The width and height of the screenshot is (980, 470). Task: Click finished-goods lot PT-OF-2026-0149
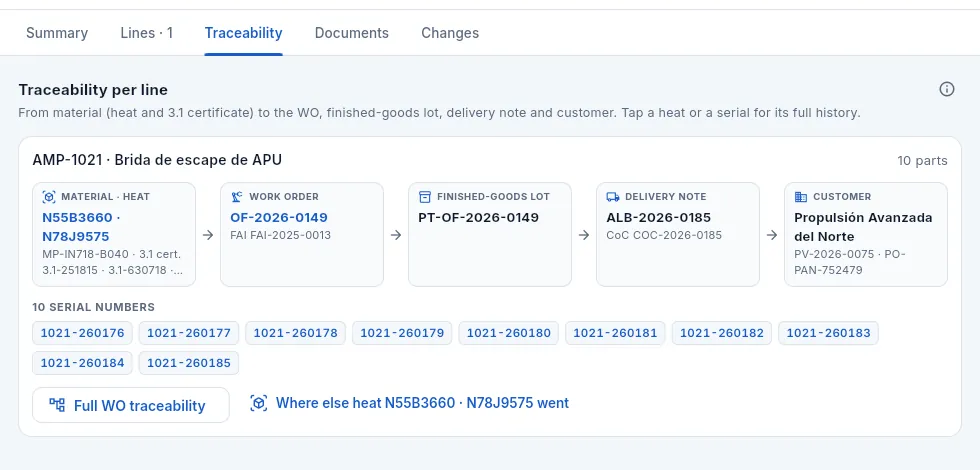click(x=478, y=218)
